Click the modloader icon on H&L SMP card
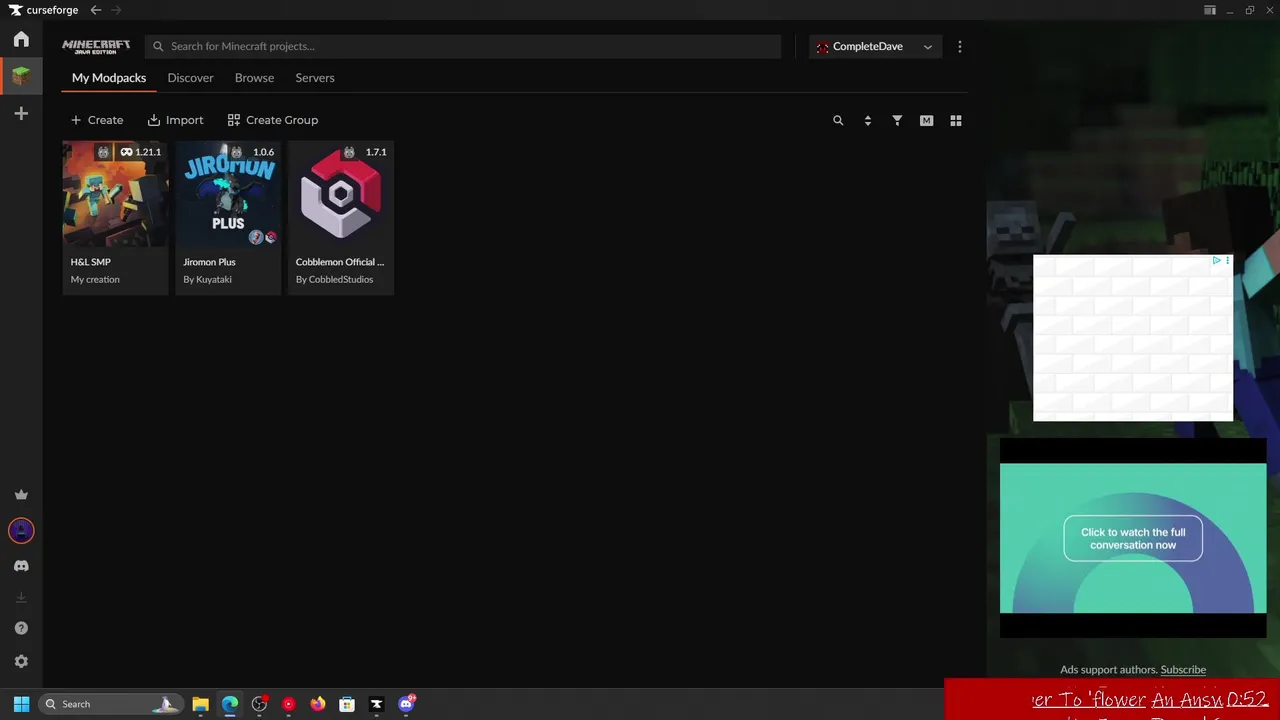 click(x=103, y=152)
